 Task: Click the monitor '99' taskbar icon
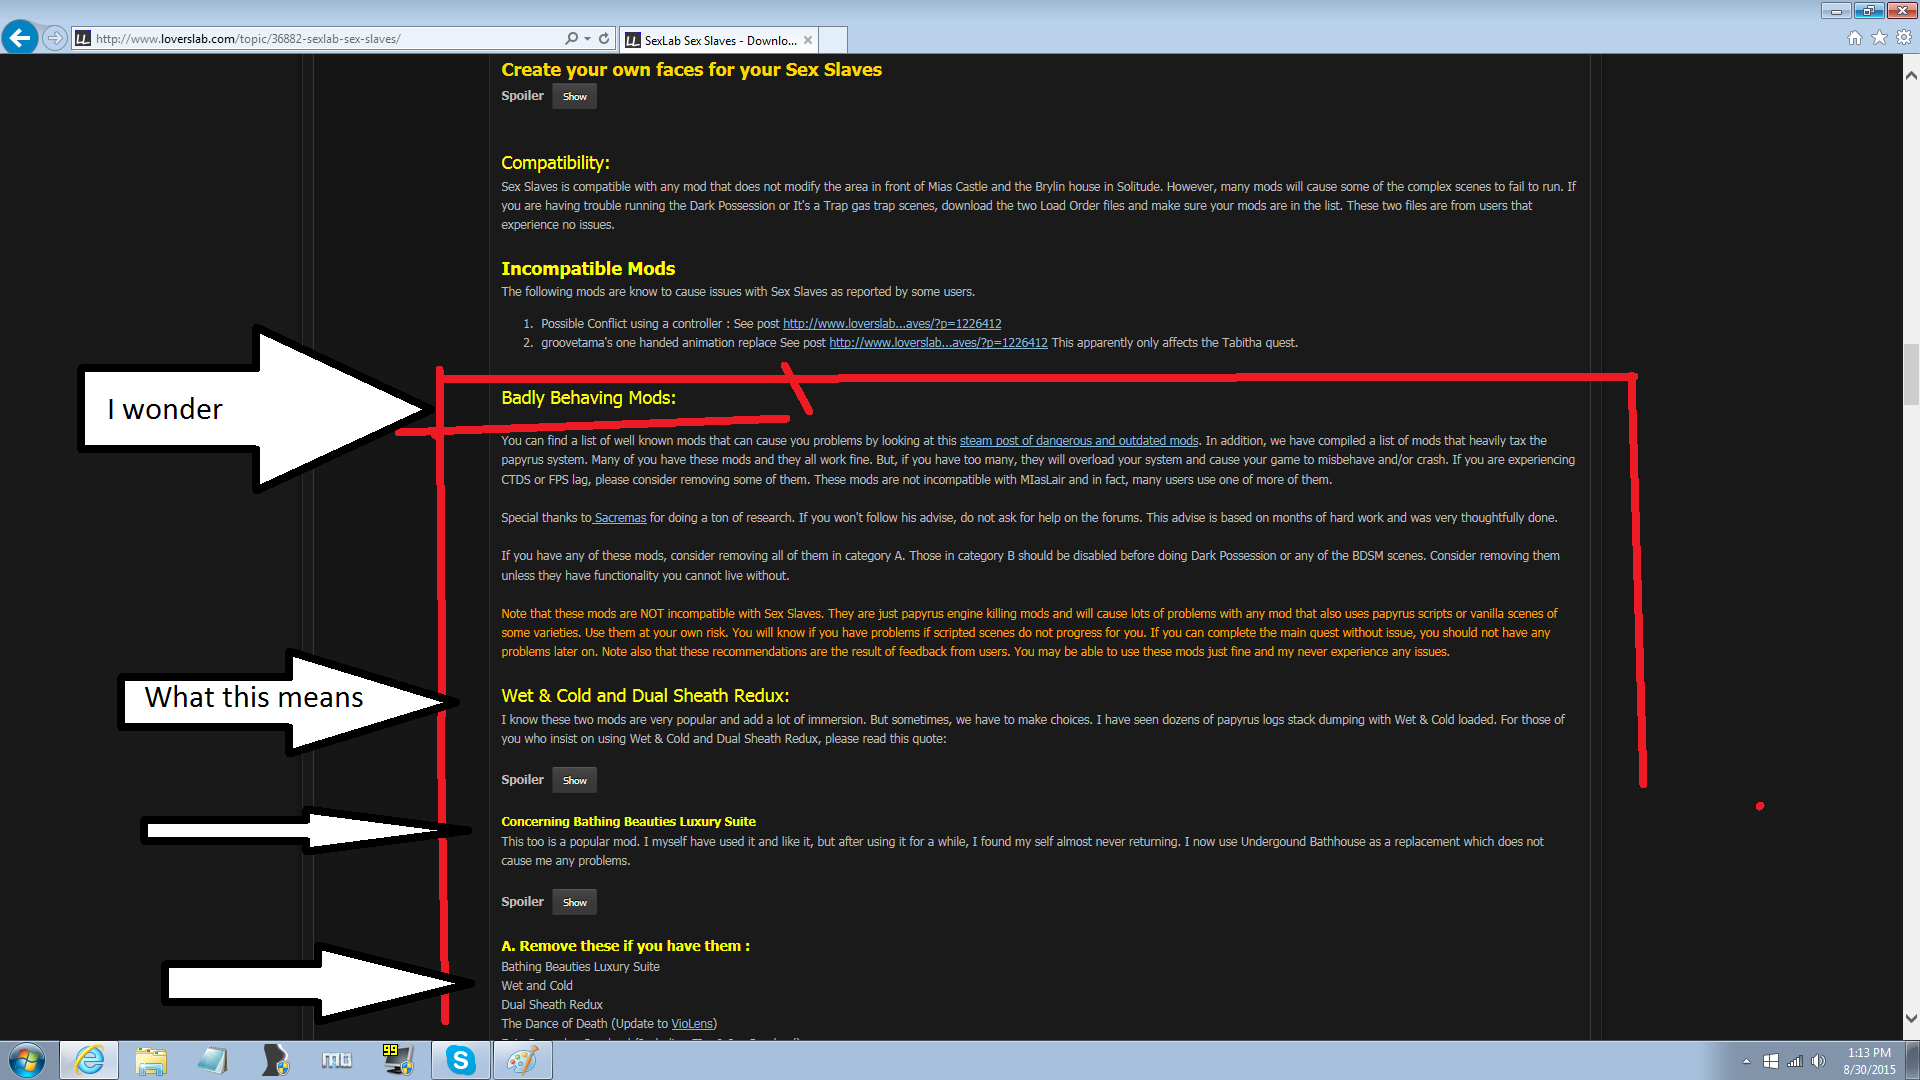pyautogui.click(x=399, y=1060)
